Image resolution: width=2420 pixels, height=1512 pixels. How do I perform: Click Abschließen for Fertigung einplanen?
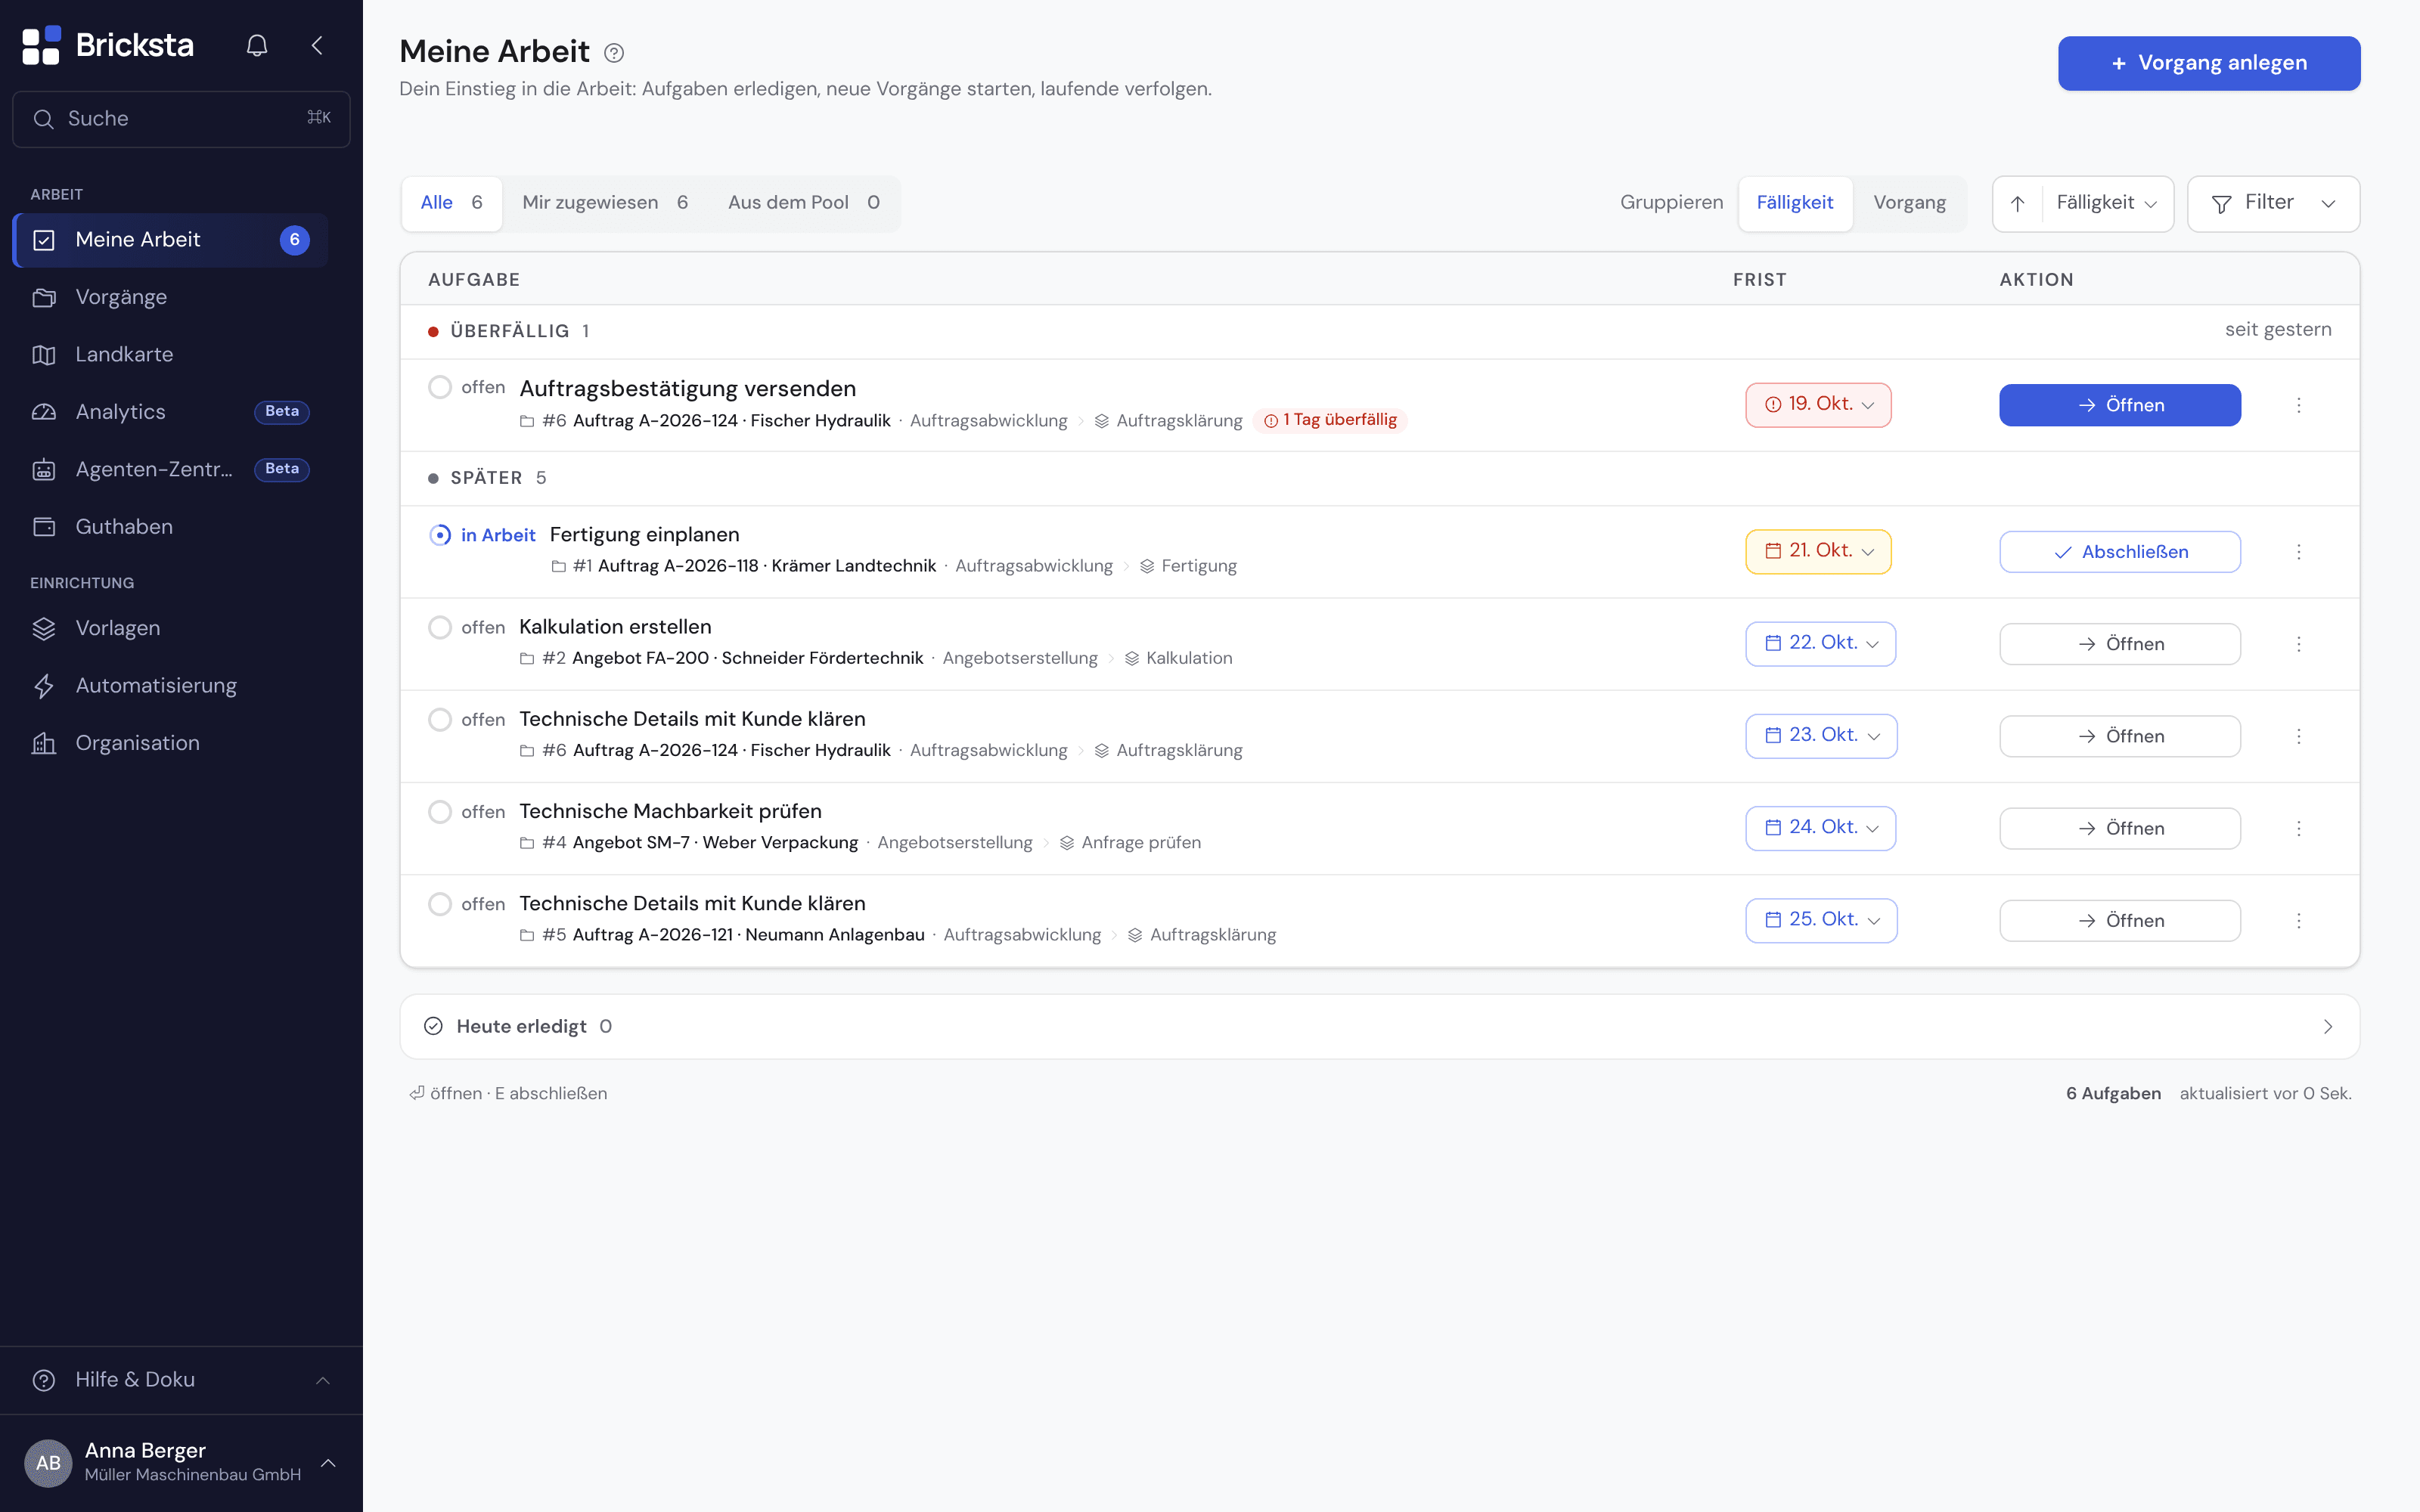click(x=2119, y=552)
